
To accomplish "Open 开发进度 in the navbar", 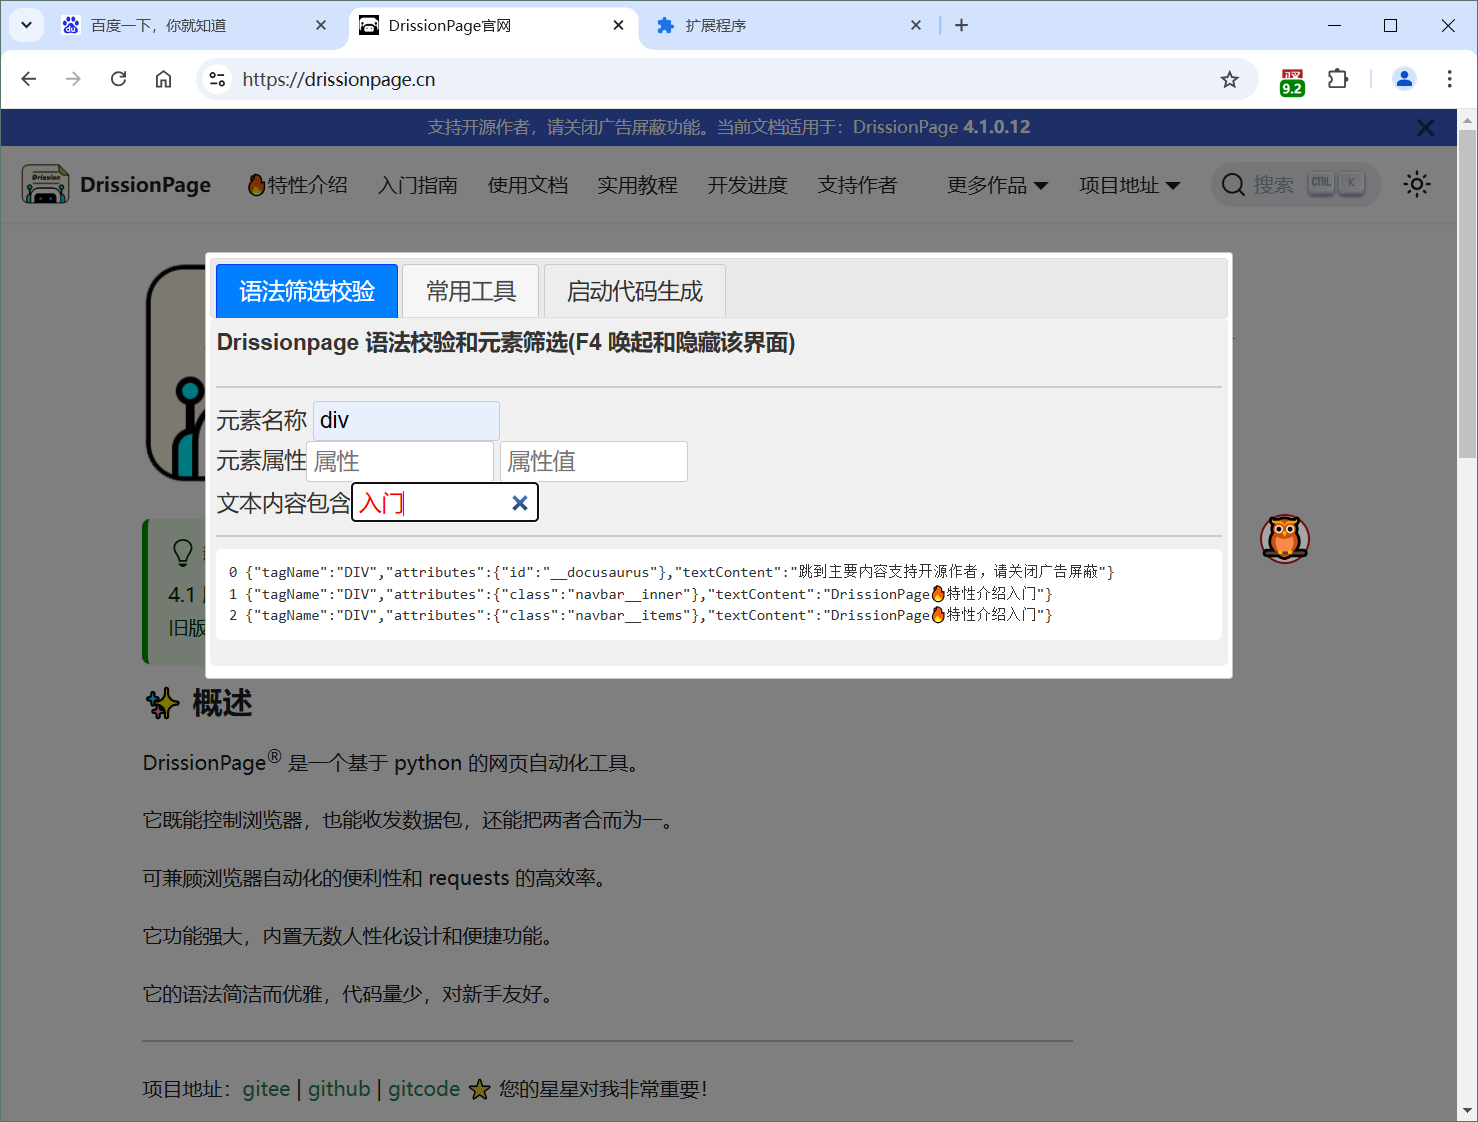I will pyautogui.click(x=748, y=185).
